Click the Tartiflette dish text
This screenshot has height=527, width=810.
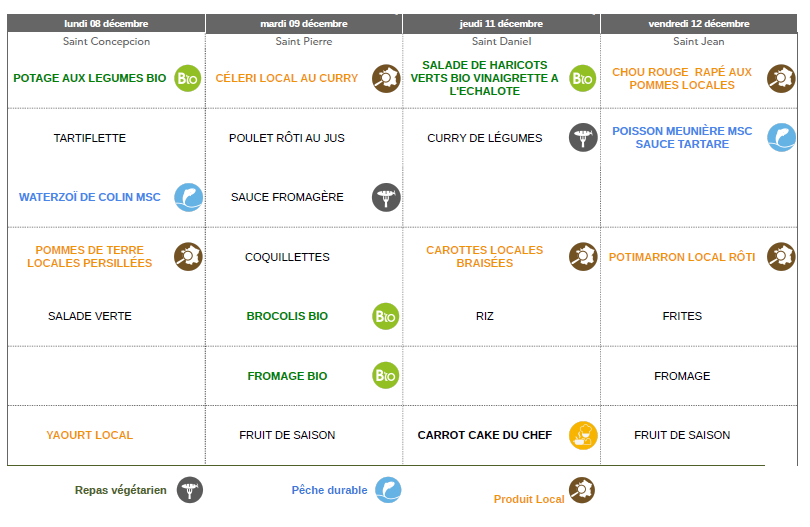pos(90,138)
